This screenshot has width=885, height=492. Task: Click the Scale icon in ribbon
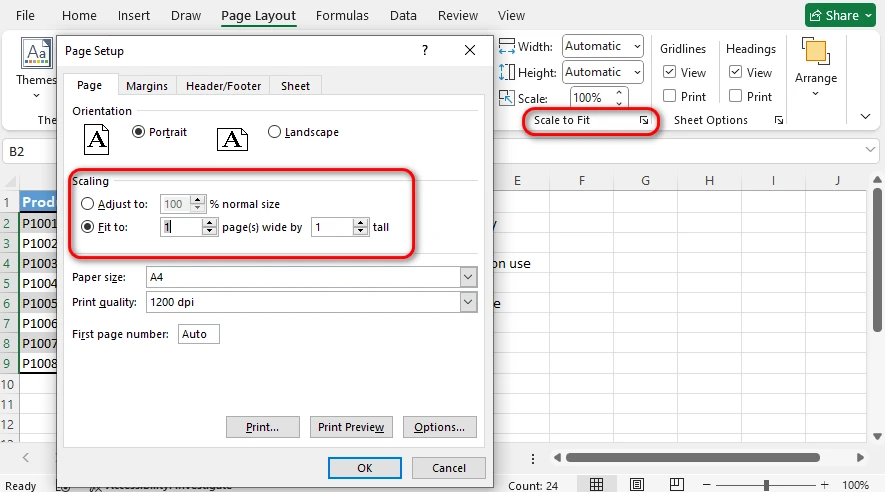507,98
